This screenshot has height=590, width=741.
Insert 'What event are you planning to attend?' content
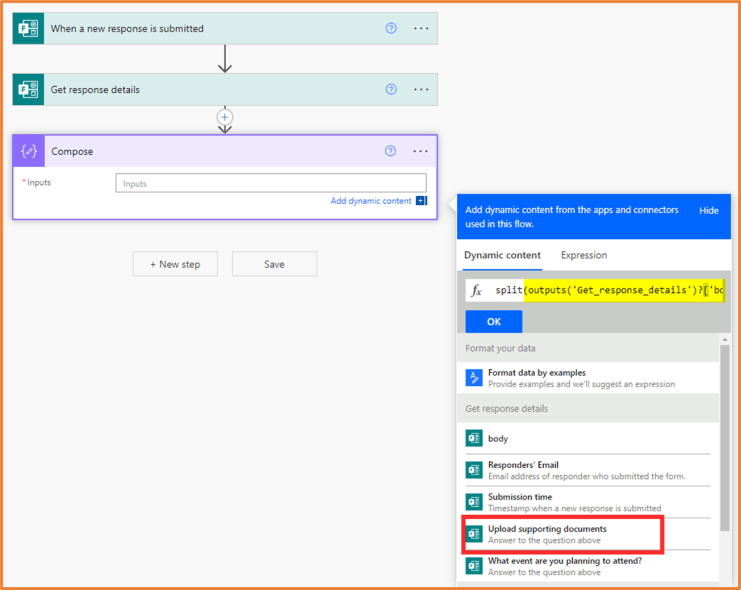click(x=588, y=566)
